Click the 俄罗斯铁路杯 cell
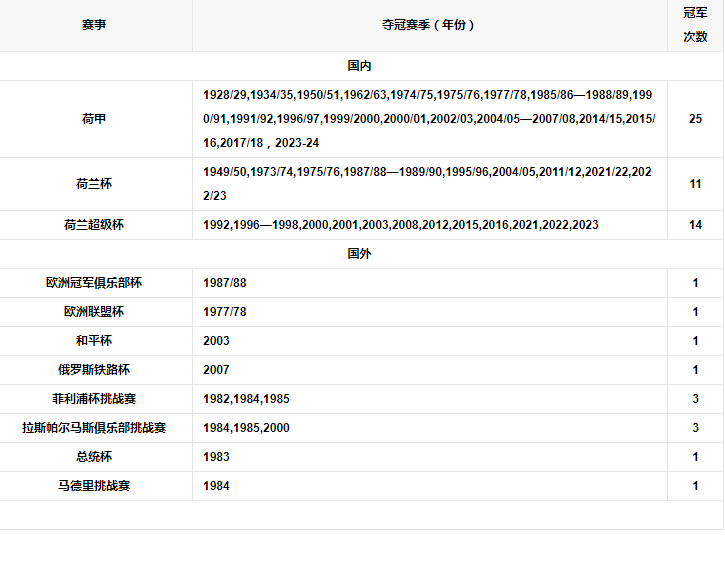This screenshot has width=725, height=571. tap(94, 369)
